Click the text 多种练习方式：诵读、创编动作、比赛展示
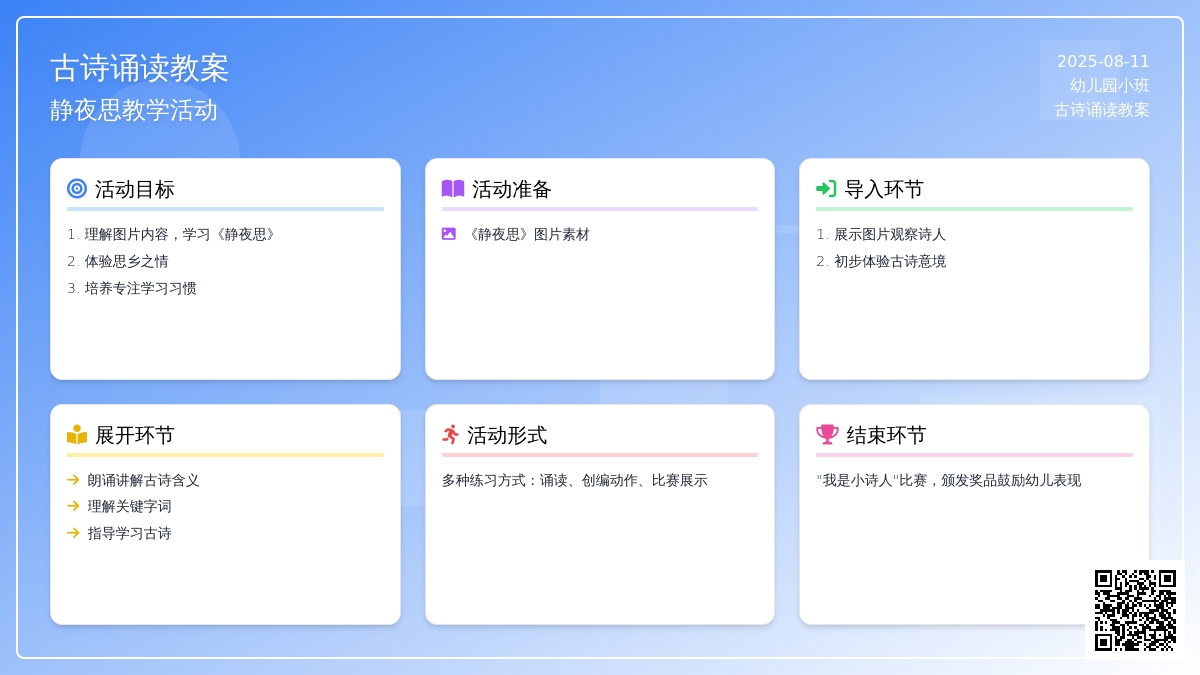1200x675 pixels. coord(575,480)
